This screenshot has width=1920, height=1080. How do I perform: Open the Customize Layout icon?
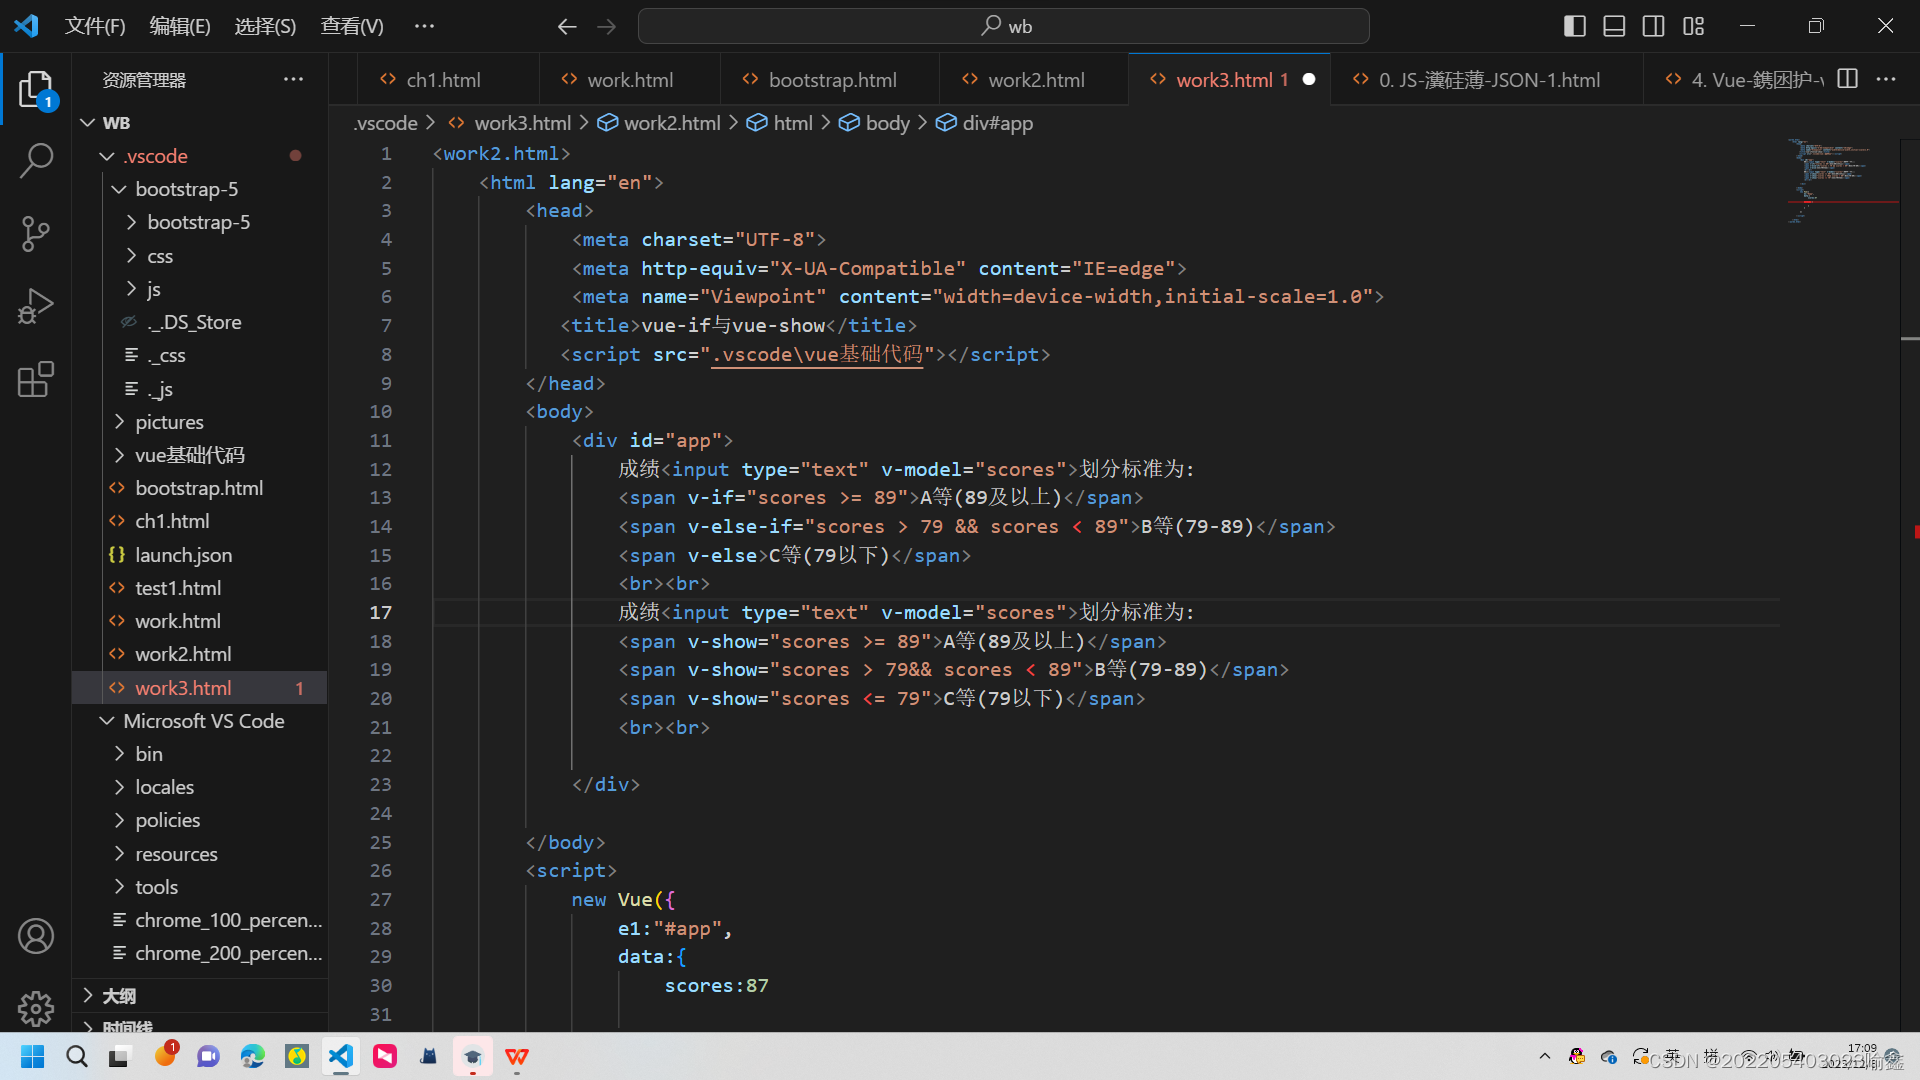[1694, 26]
